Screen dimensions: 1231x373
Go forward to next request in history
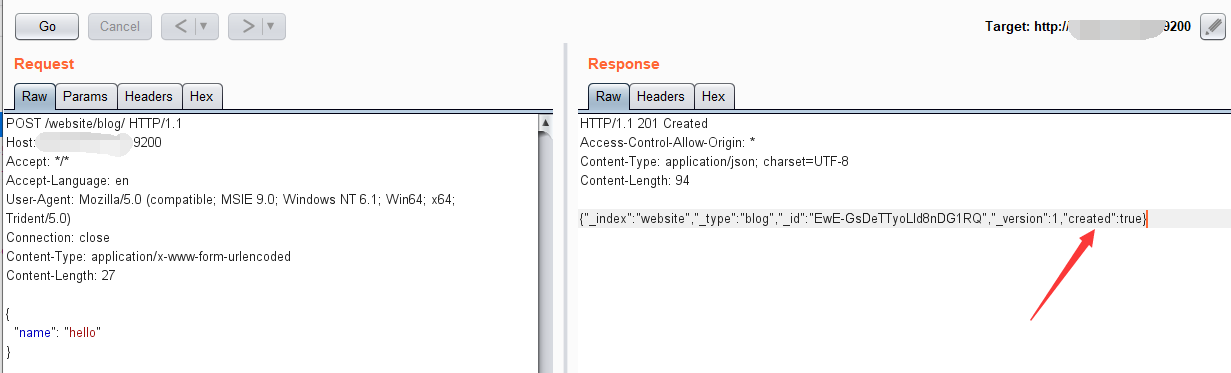pyautogui.click(x=248, y=27)
